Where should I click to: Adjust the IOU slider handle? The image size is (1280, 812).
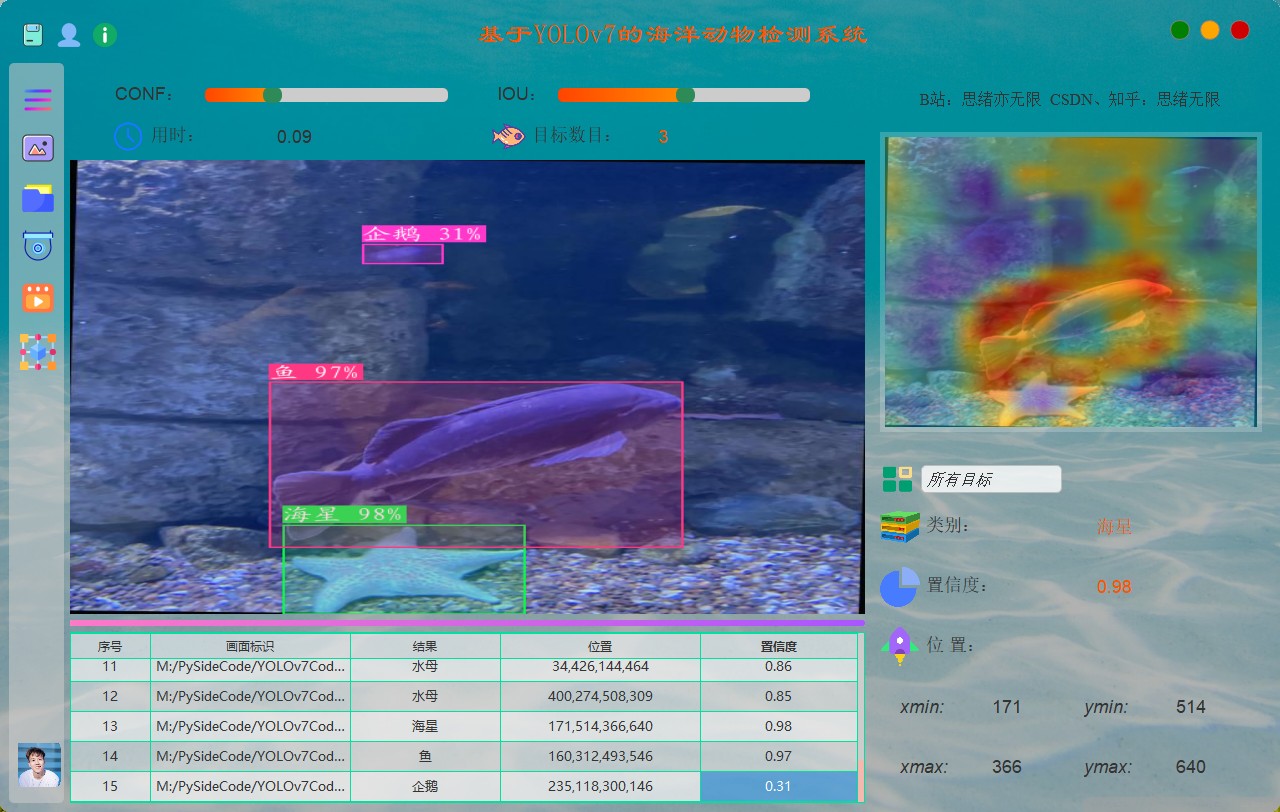click(685, 95)
